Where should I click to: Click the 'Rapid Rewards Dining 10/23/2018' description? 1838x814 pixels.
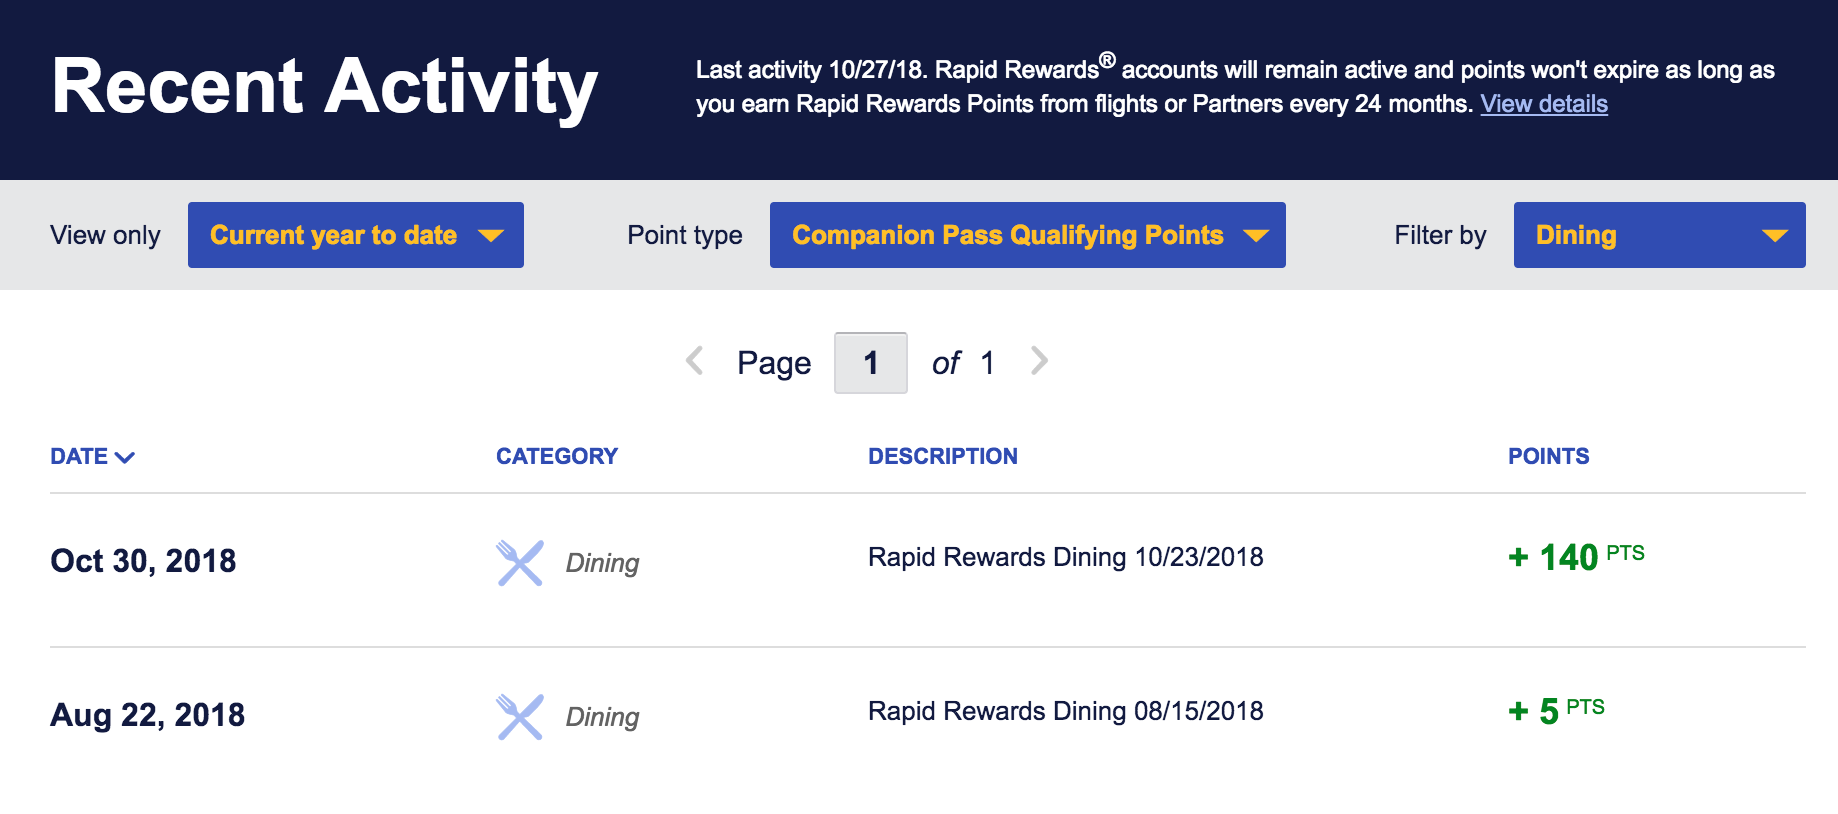tap(1065, 557)
